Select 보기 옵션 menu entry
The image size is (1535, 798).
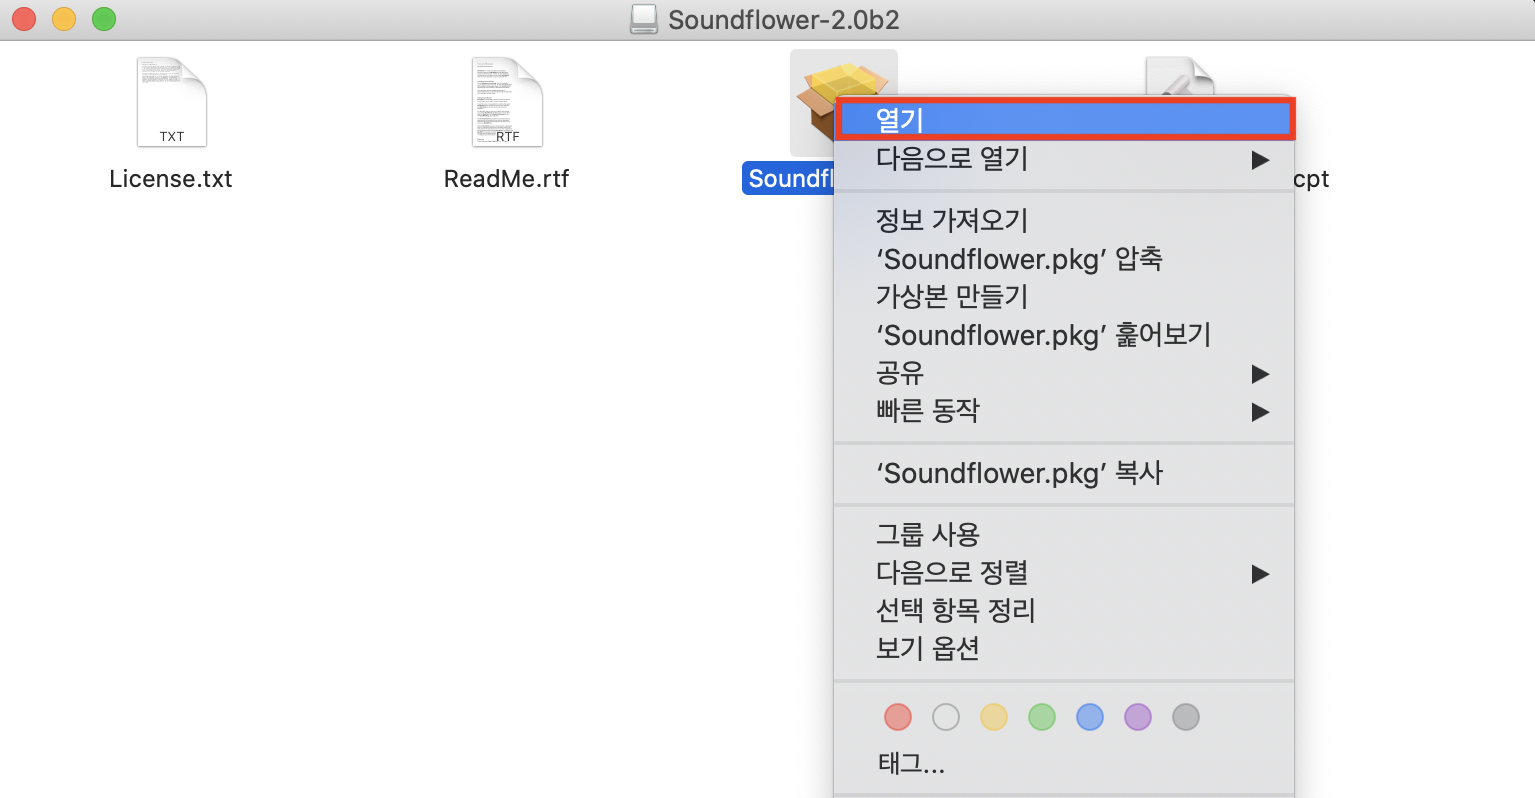pos(1064,649)
